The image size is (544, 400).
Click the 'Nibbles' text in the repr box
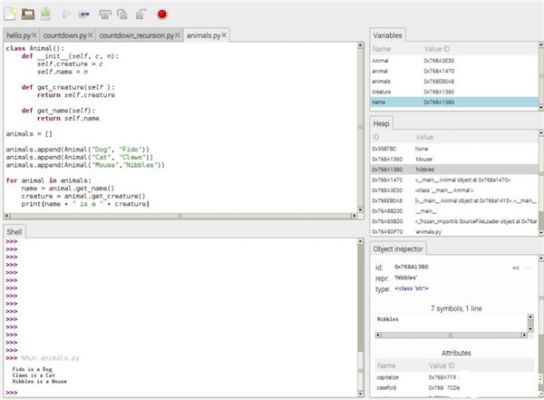[x=388, y=319]
